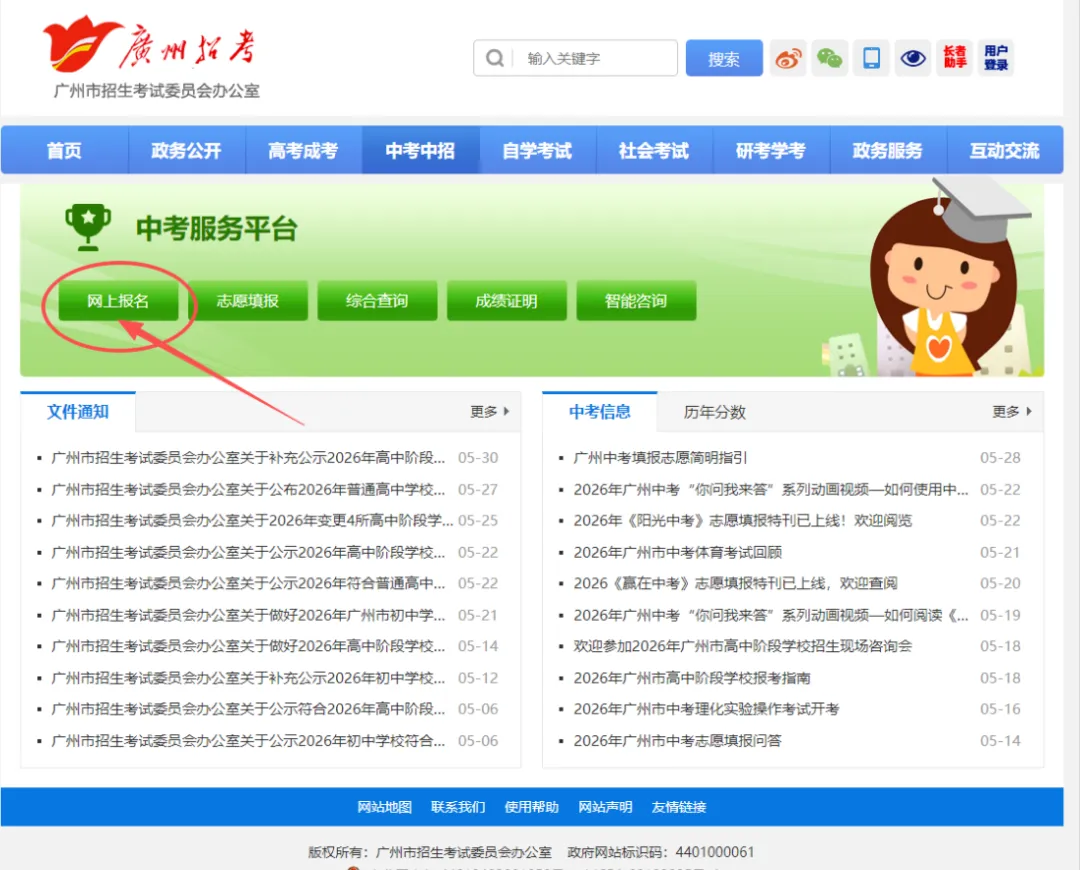The height and width of the screenshot is (870, 1080).
Task: Open notice 关于公示2026年高中阶段学校 dated 05-22
Action: pos(249,552)
